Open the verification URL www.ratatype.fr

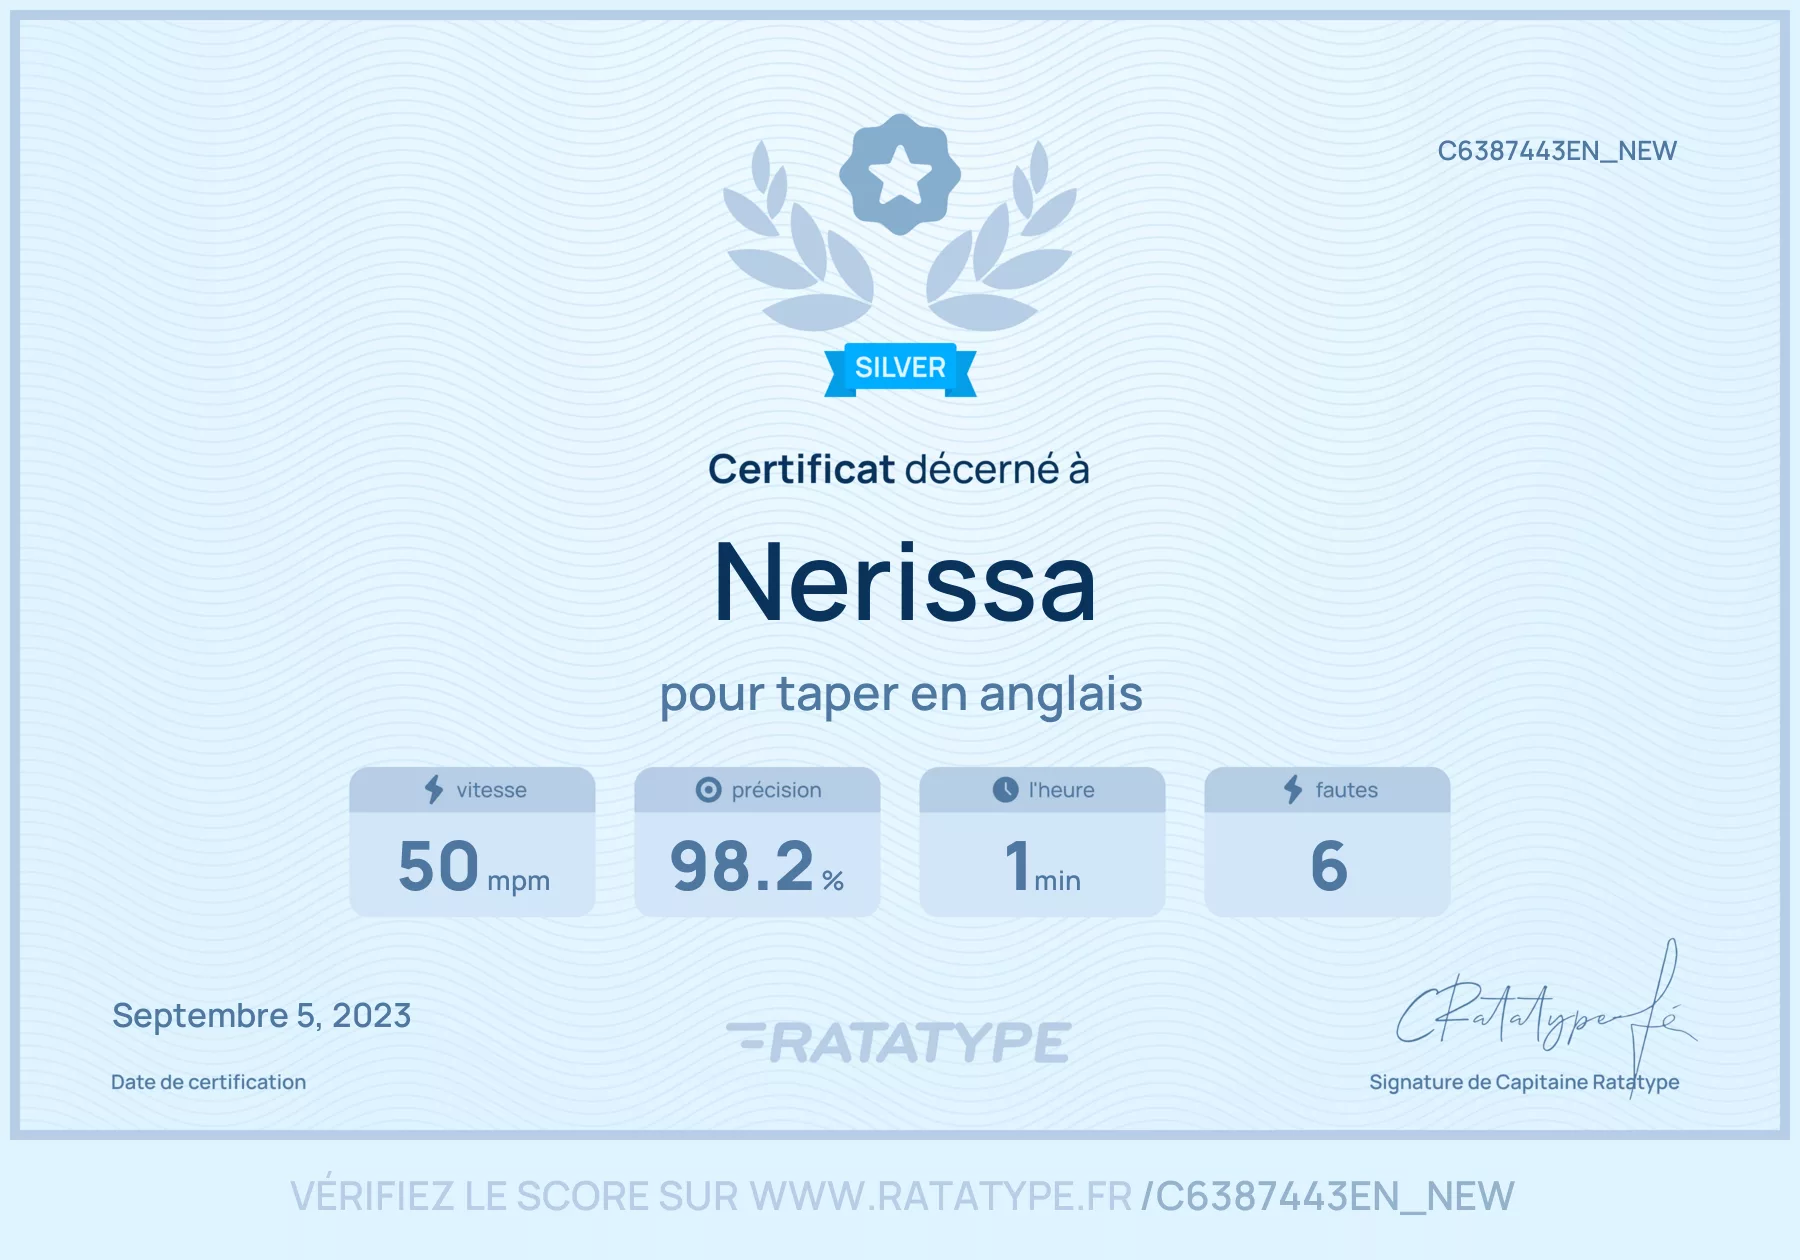click(x=941, y=1196)
